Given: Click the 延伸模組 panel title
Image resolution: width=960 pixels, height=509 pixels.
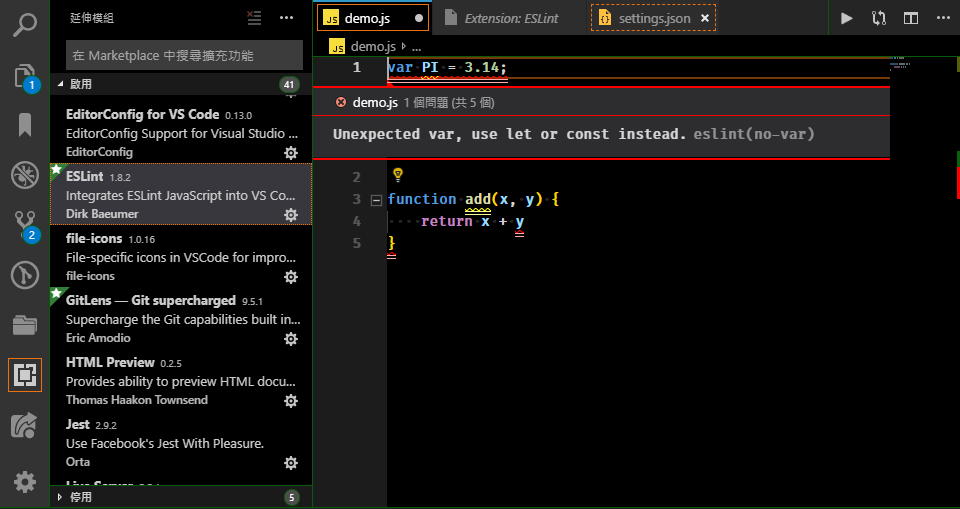Looking at the screenshot, I should pyautogui.click(x=92, y=18).
